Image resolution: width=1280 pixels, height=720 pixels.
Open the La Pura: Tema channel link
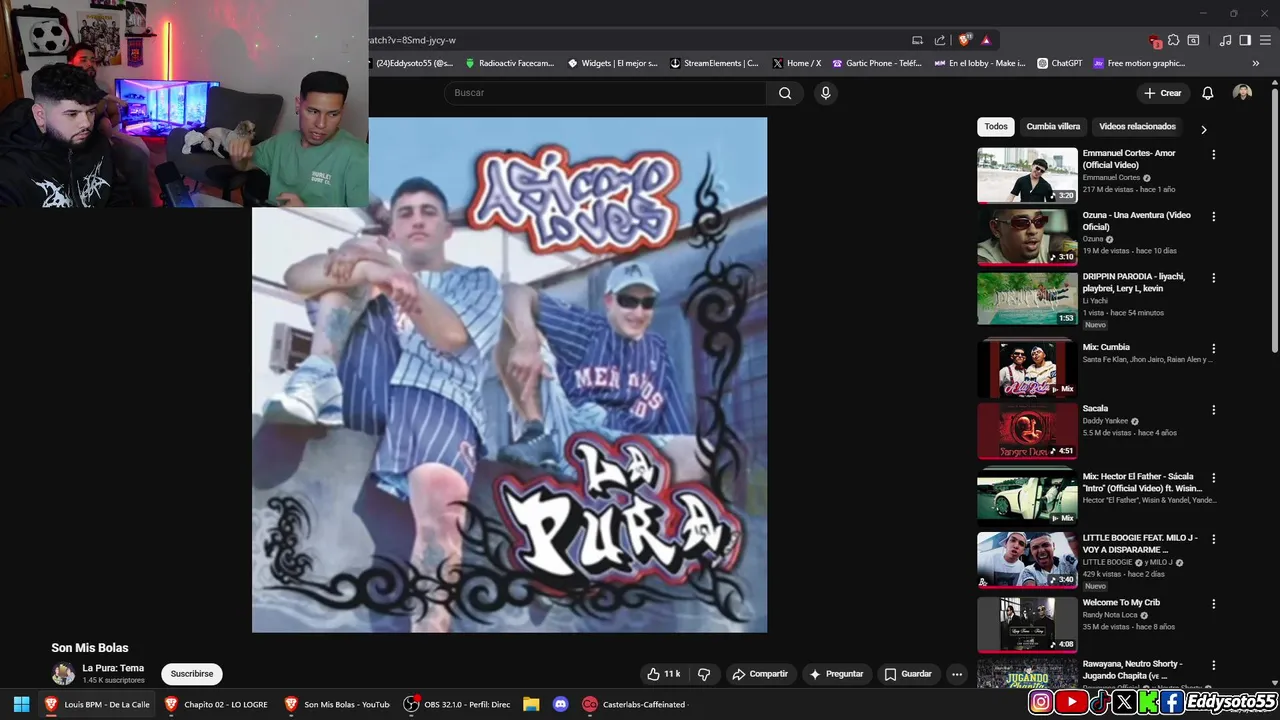113,668
